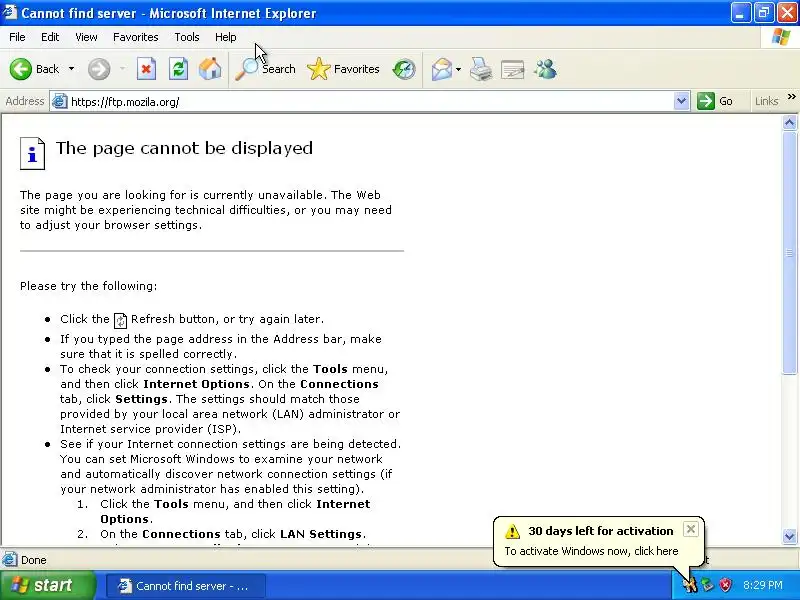Click the Safely Remove Hardware tray icon

coord(708,585)
